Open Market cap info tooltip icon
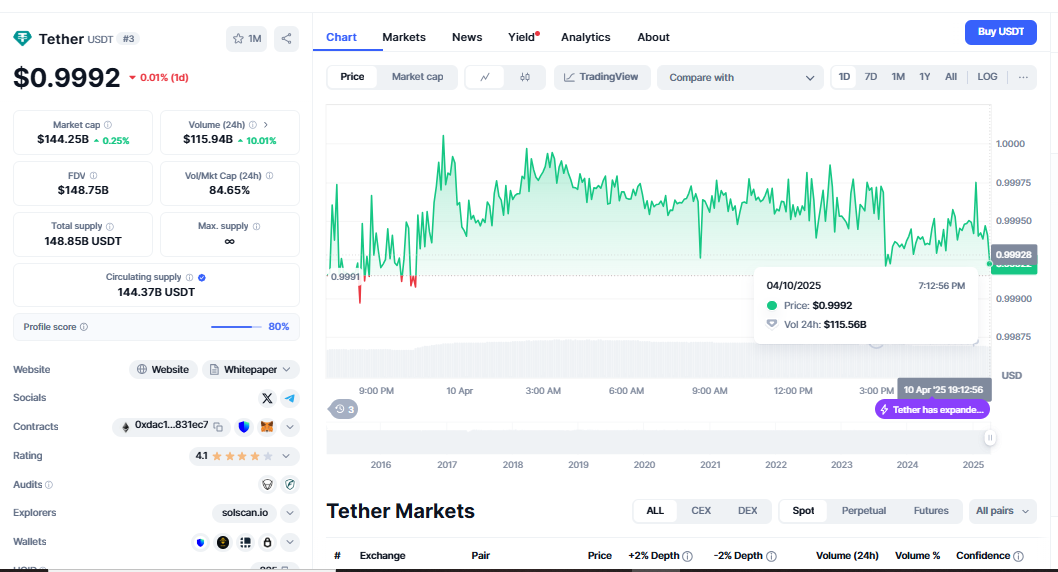Screen dimensions: 1058x572 click(108, 125)
